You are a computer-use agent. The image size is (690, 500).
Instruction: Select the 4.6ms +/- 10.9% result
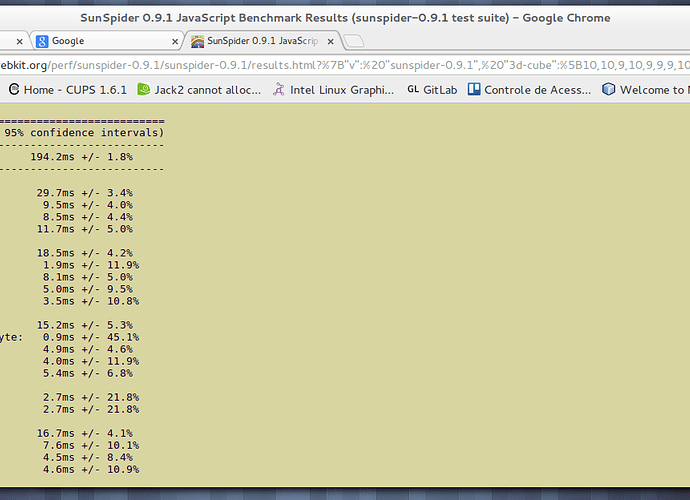(91, 470)
